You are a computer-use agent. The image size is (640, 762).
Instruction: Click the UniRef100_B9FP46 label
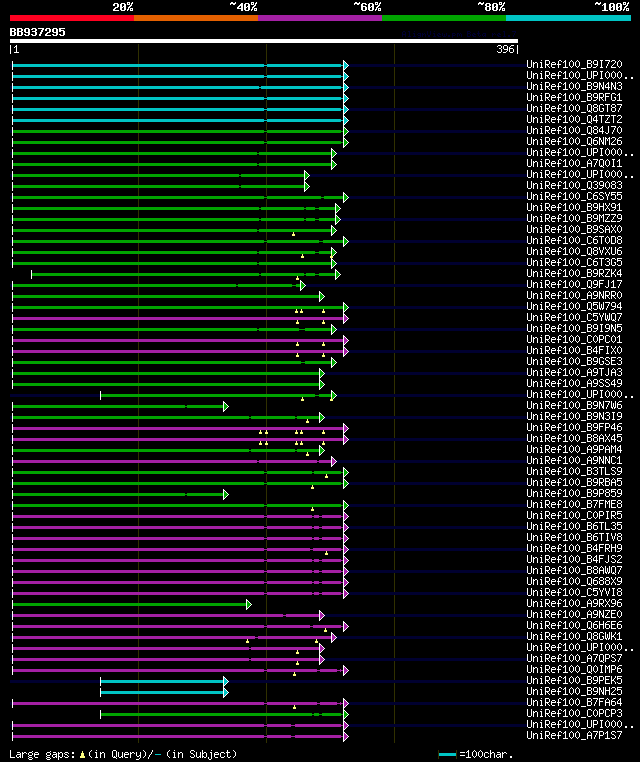(x=574, y=427)
